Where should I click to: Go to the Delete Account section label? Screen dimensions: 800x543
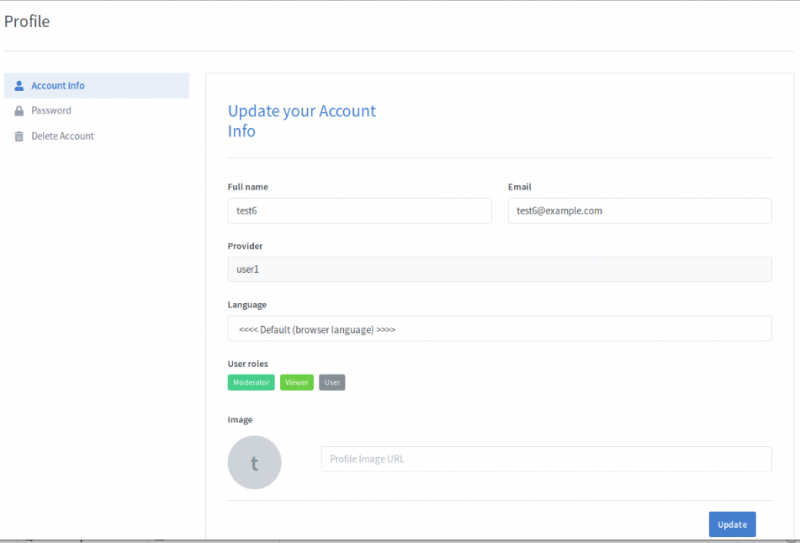[62, 136]
